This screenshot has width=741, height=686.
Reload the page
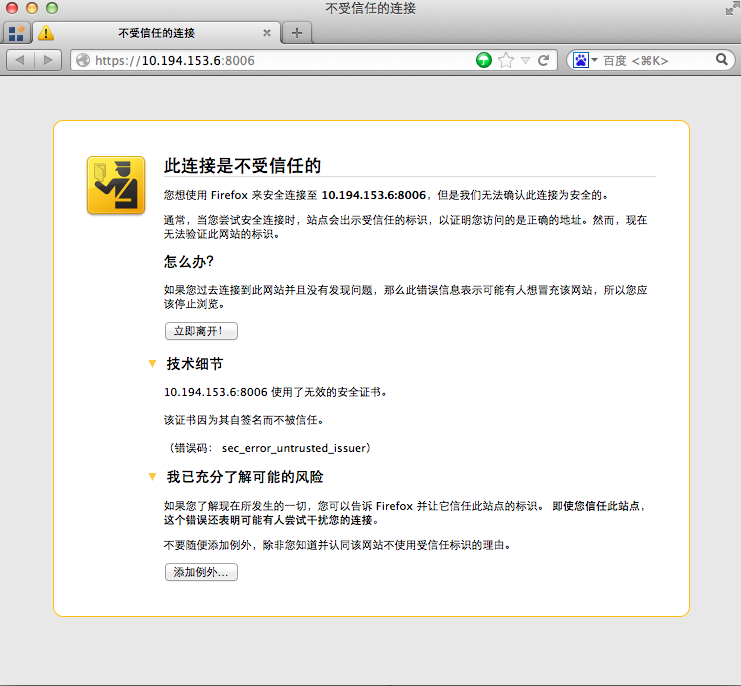tap(543, 60)
